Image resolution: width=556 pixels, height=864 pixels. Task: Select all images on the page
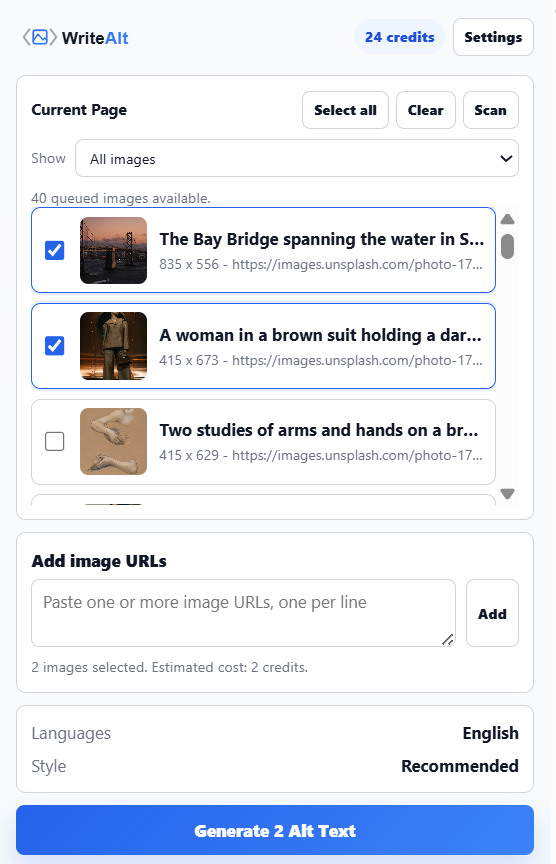tap(346, 110)
